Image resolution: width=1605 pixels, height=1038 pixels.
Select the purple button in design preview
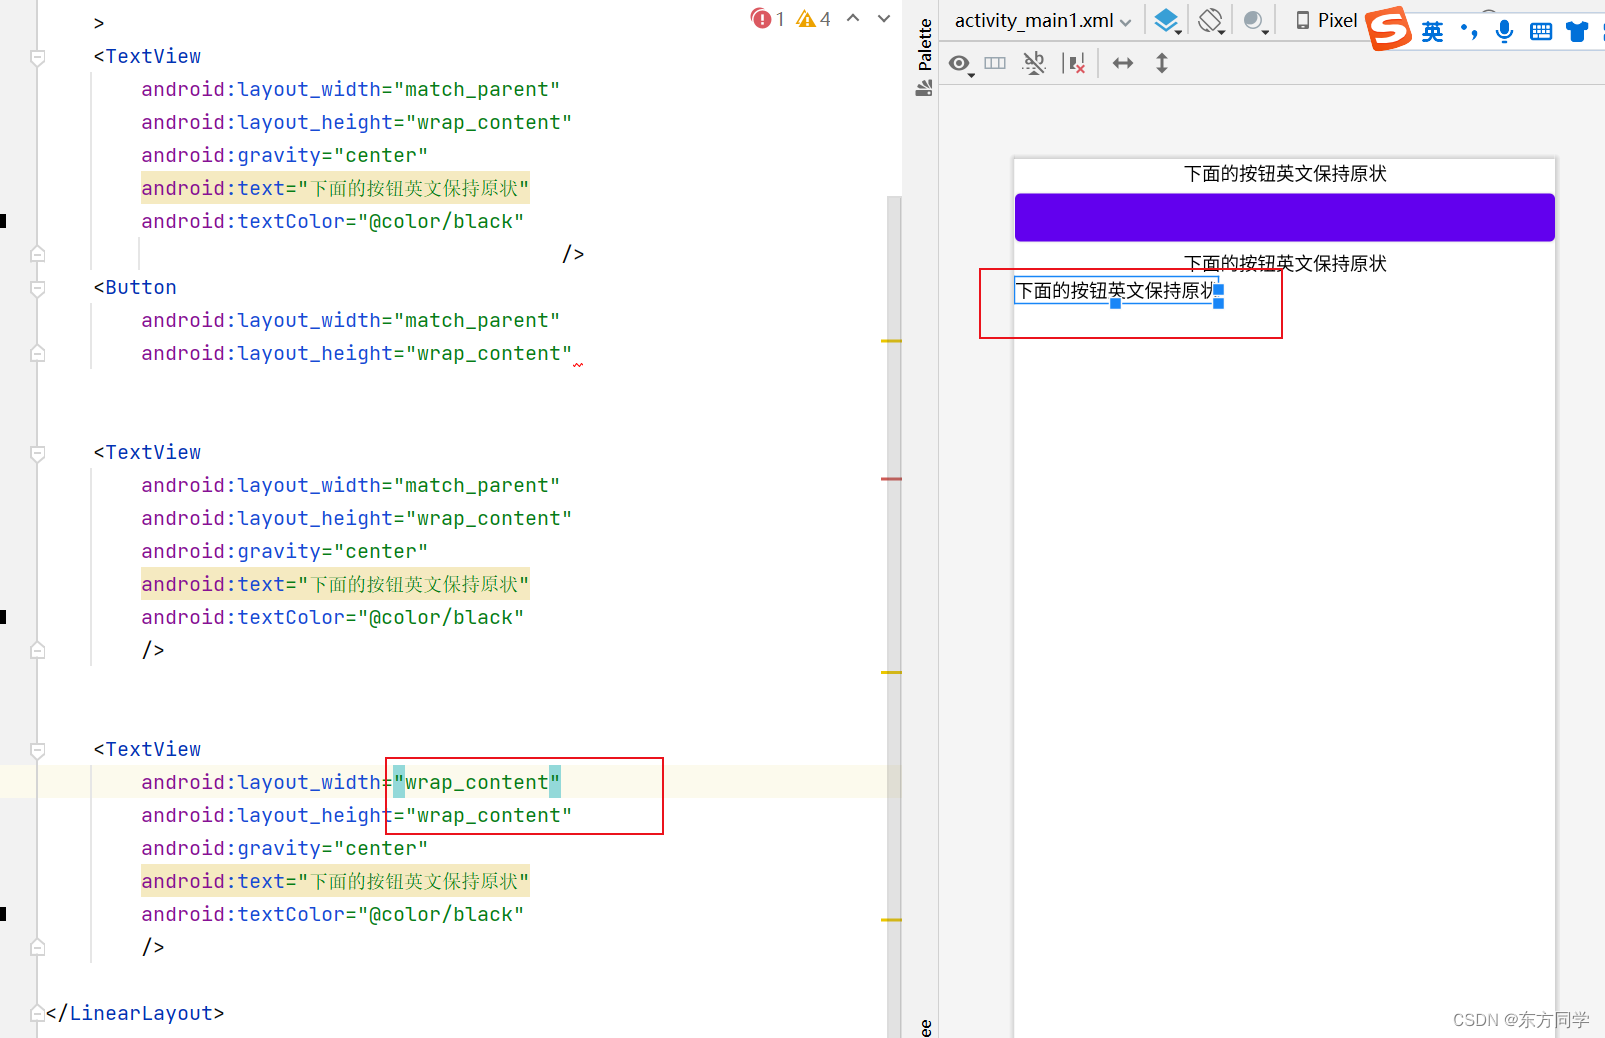pos(1284,217)
